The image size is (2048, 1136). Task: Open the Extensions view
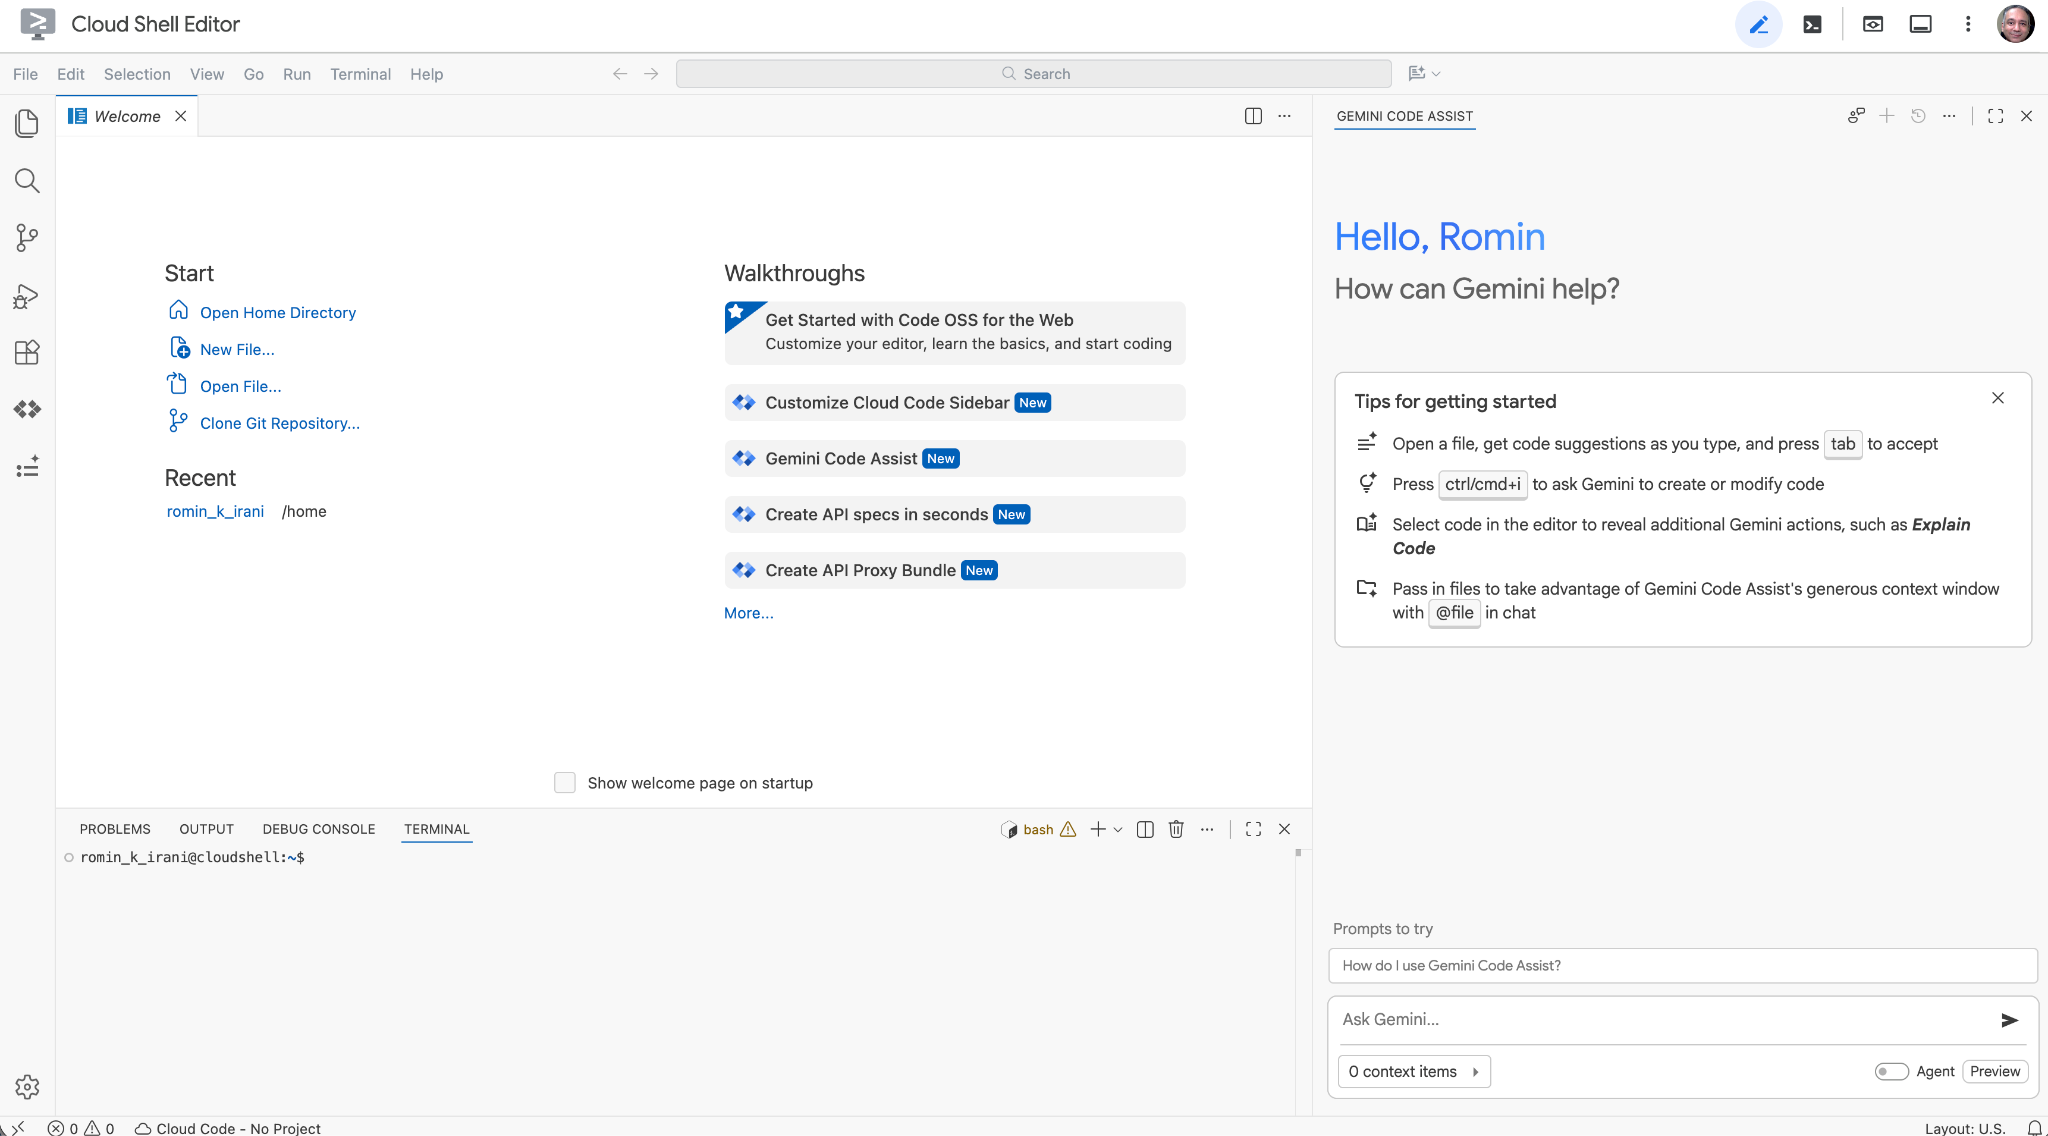point(27,352)
